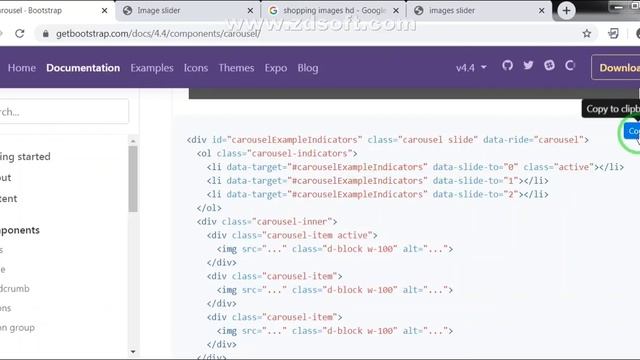Open the Layout sidebar section
The width and height of the screenshot is (640, 360).
click(x=6, y=178)
